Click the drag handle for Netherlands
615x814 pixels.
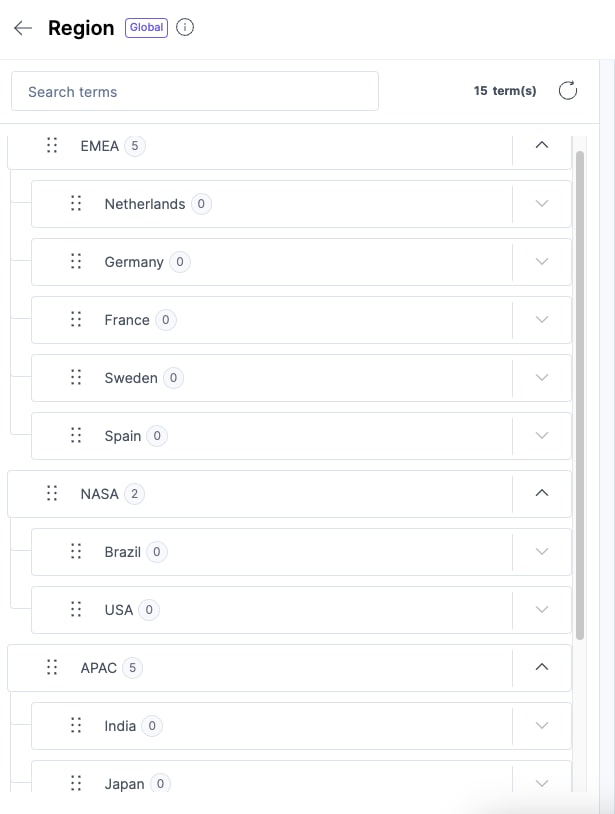tap(76, 204)
